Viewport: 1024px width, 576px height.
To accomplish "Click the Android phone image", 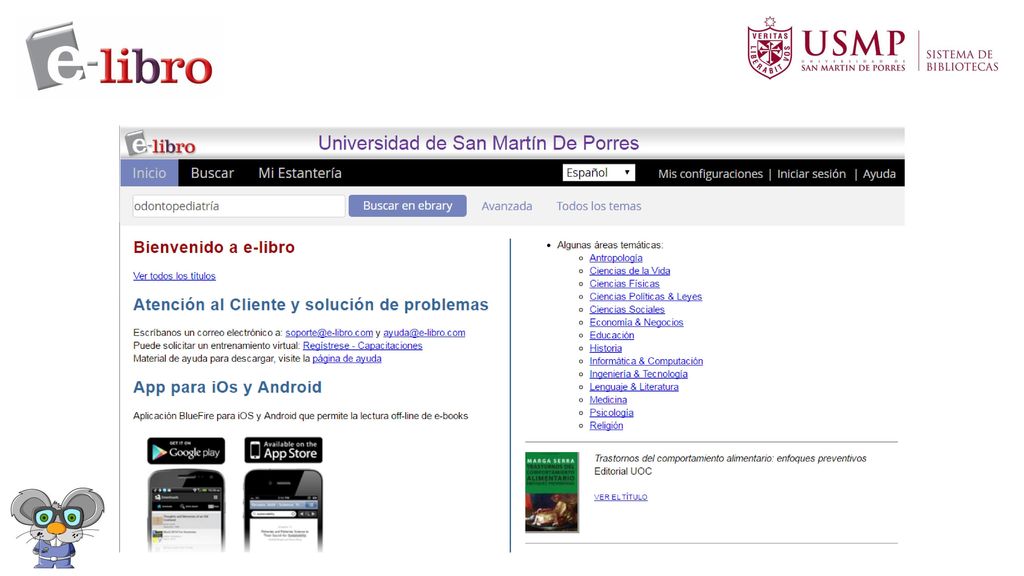I will click(186, 511).
